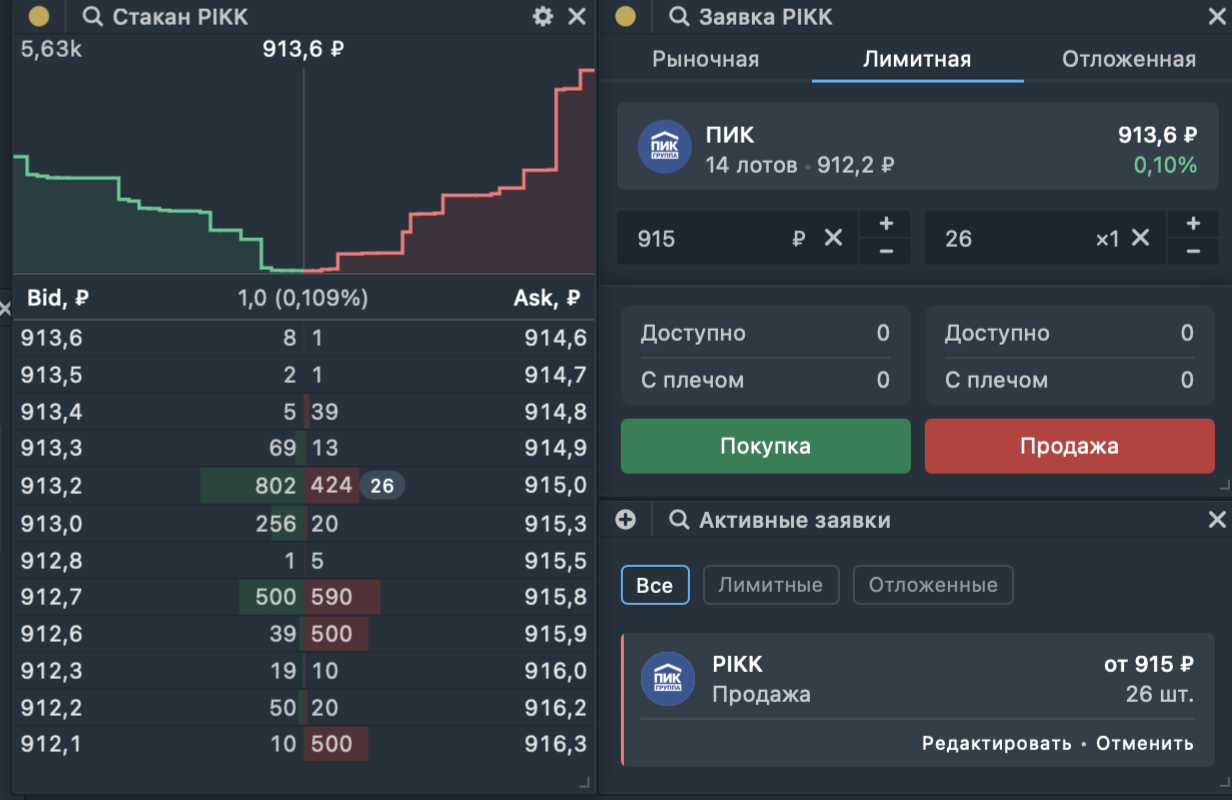Click bid price 912,3 in order book
This screenshot has width=1232, height=800.
point(51,671)
